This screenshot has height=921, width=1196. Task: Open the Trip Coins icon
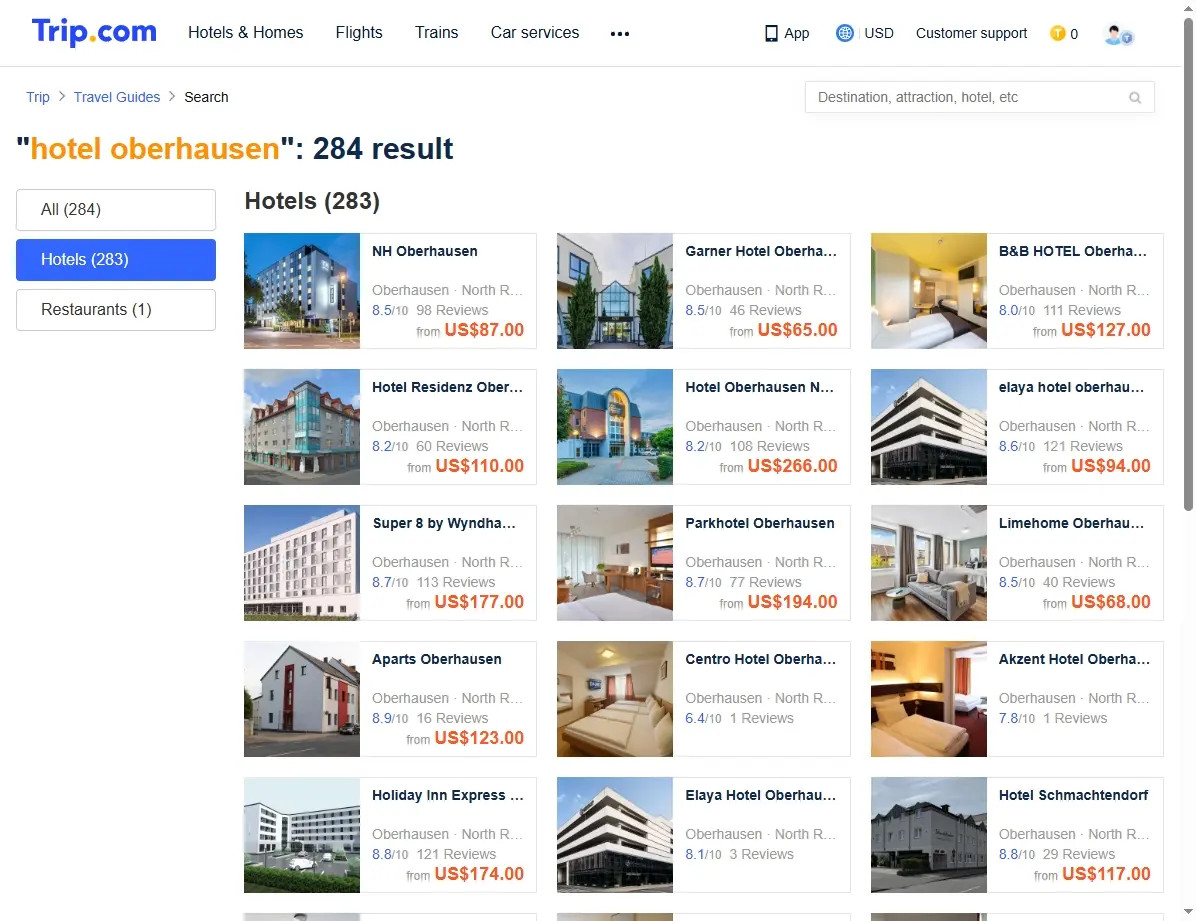coord(1057,33)
